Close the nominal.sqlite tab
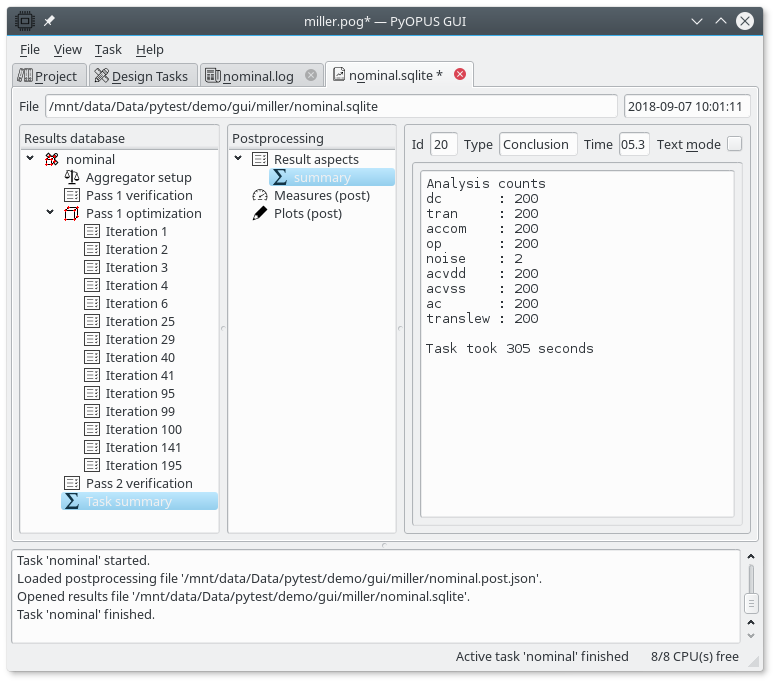 pyautogui.click(x=460, y=74)
